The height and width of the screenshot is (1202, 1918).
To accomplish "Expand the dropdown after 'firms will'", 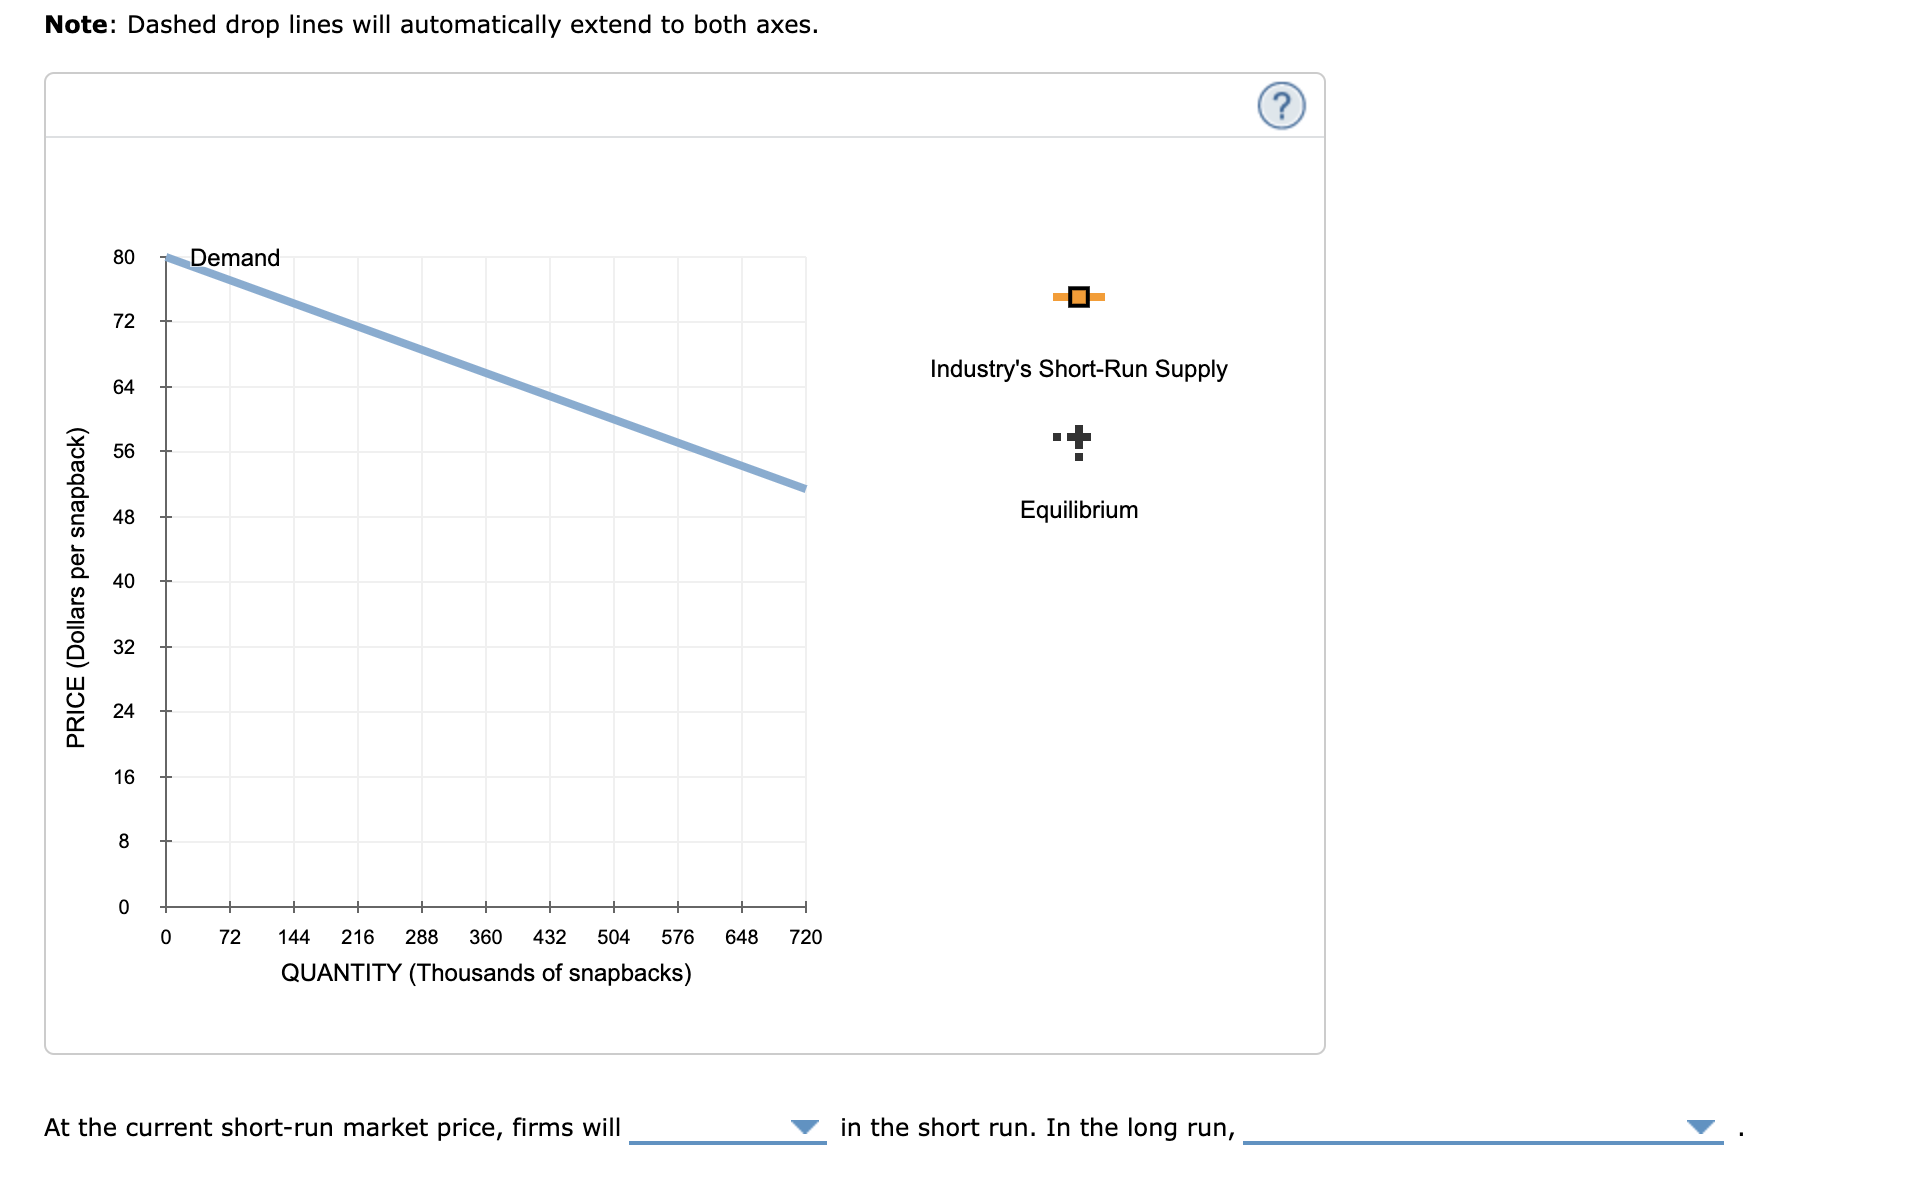I will point(805,1127).
